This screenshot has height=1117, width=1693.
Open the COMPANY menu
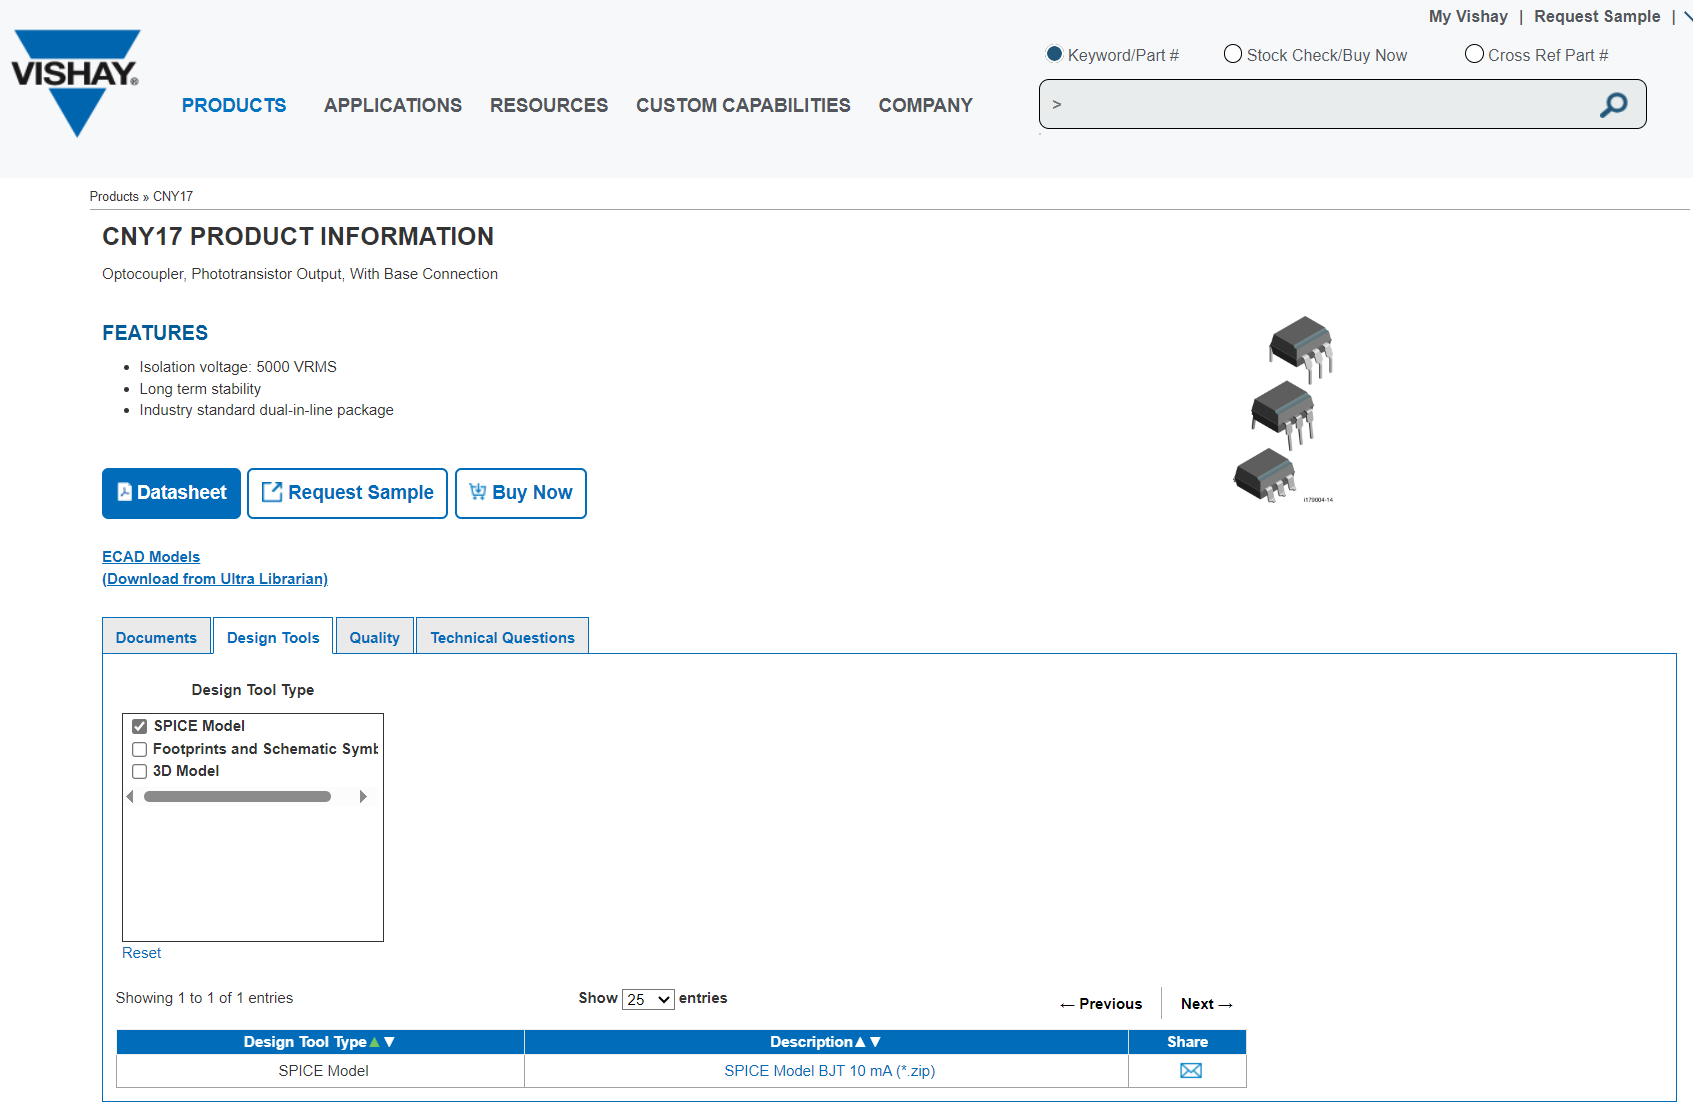(x=925, y=105)
